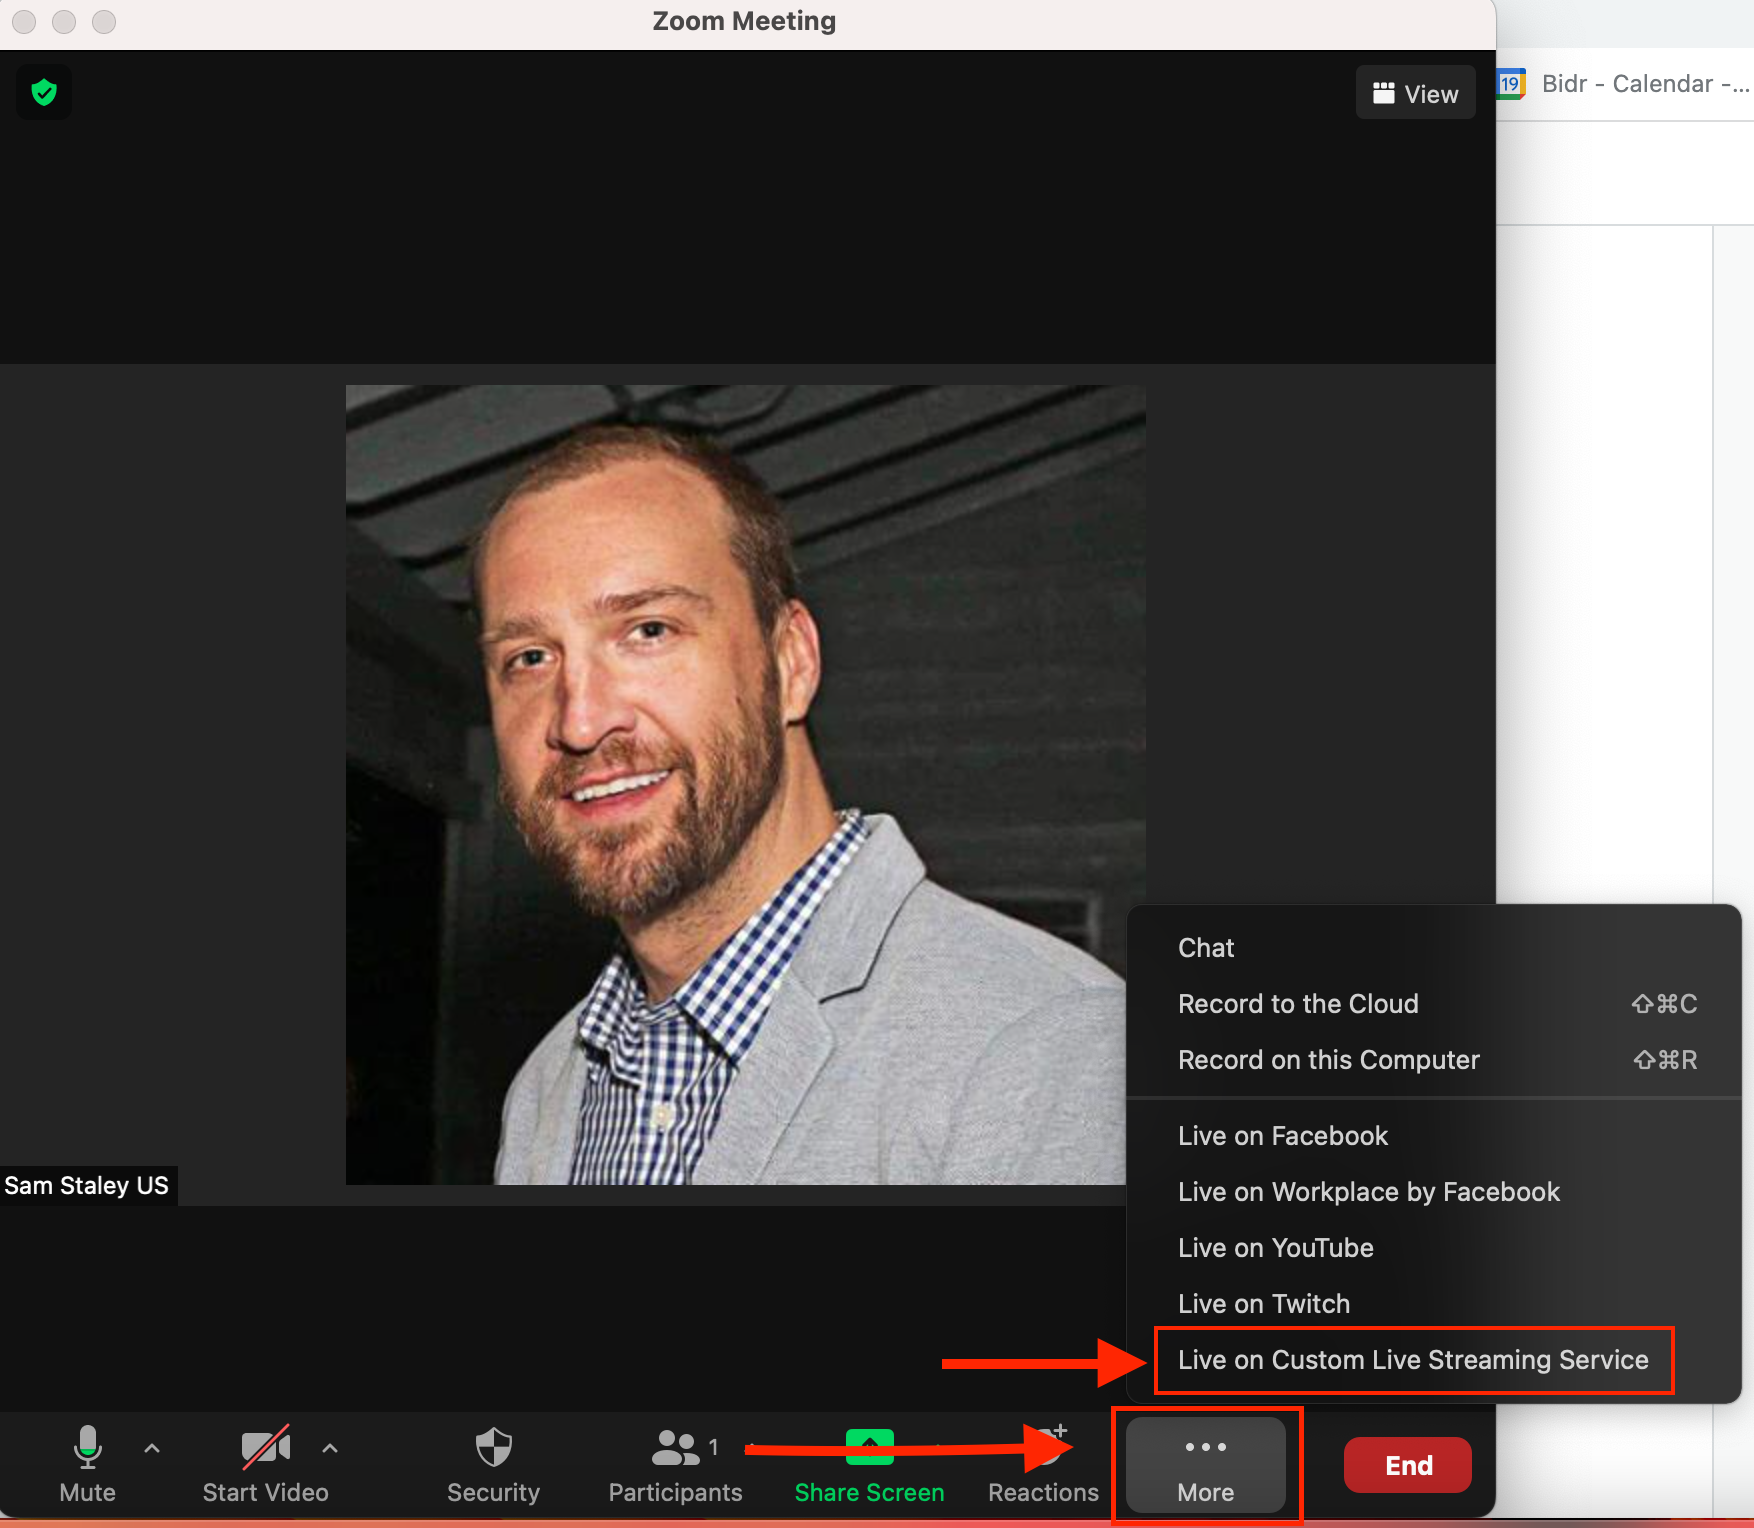This screenshot has width=1754, height=1528.
Task: Click the Zoom window full-screen button
Action: tap(104, 21)
